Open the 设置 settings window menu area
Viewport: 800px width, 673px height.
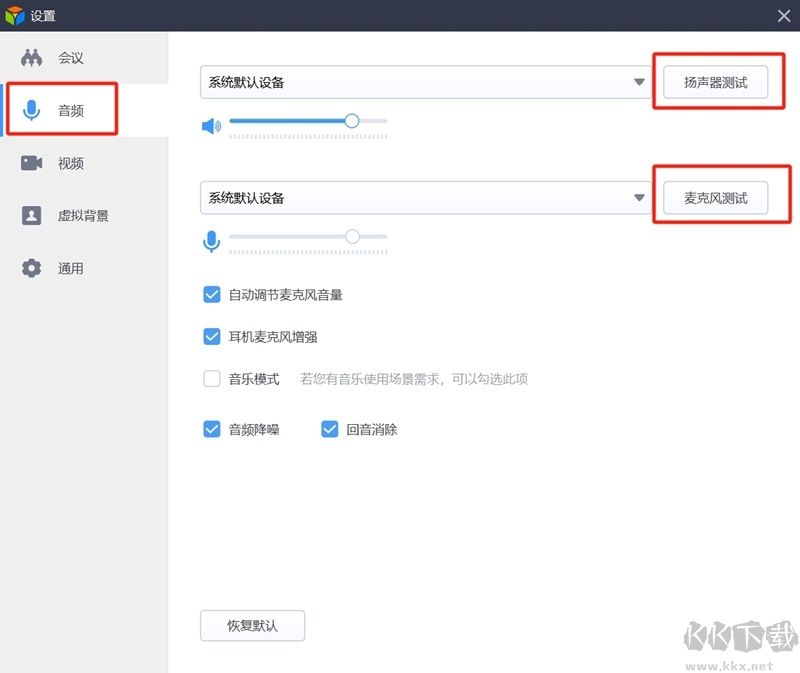[40, 15]
